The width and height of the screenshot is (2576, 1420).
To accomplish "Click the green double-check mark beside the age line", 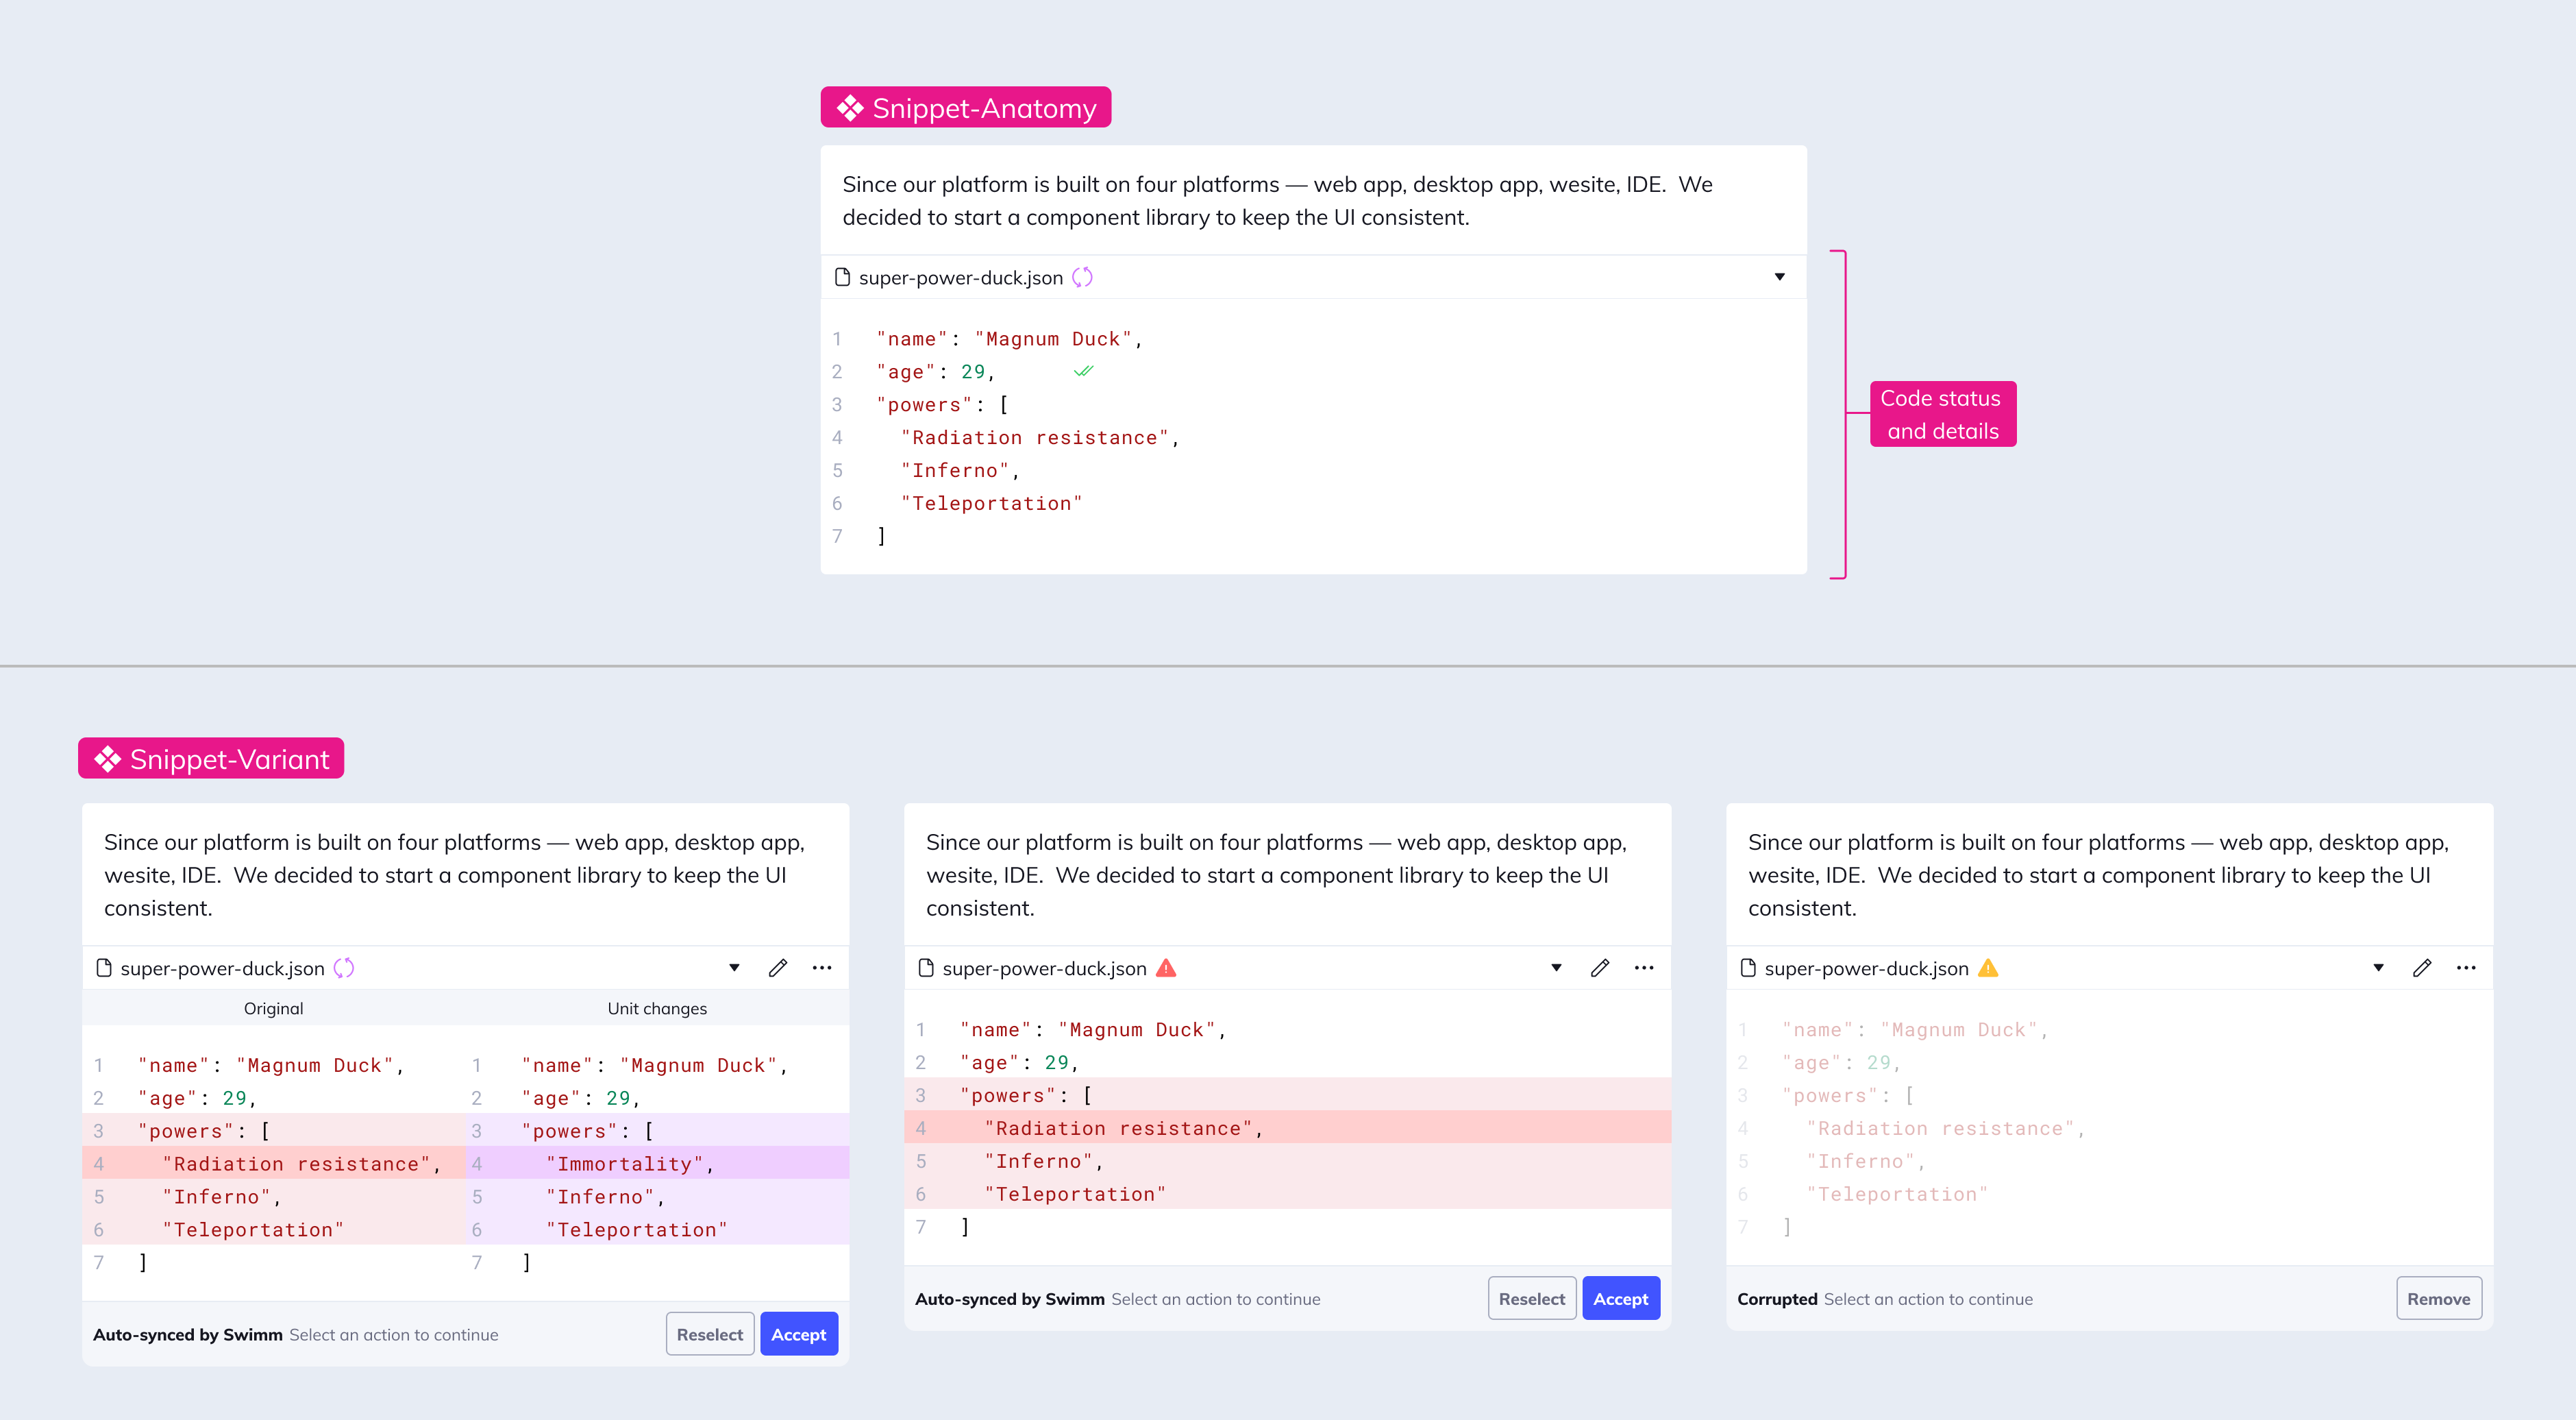I will coord(1083,371).
